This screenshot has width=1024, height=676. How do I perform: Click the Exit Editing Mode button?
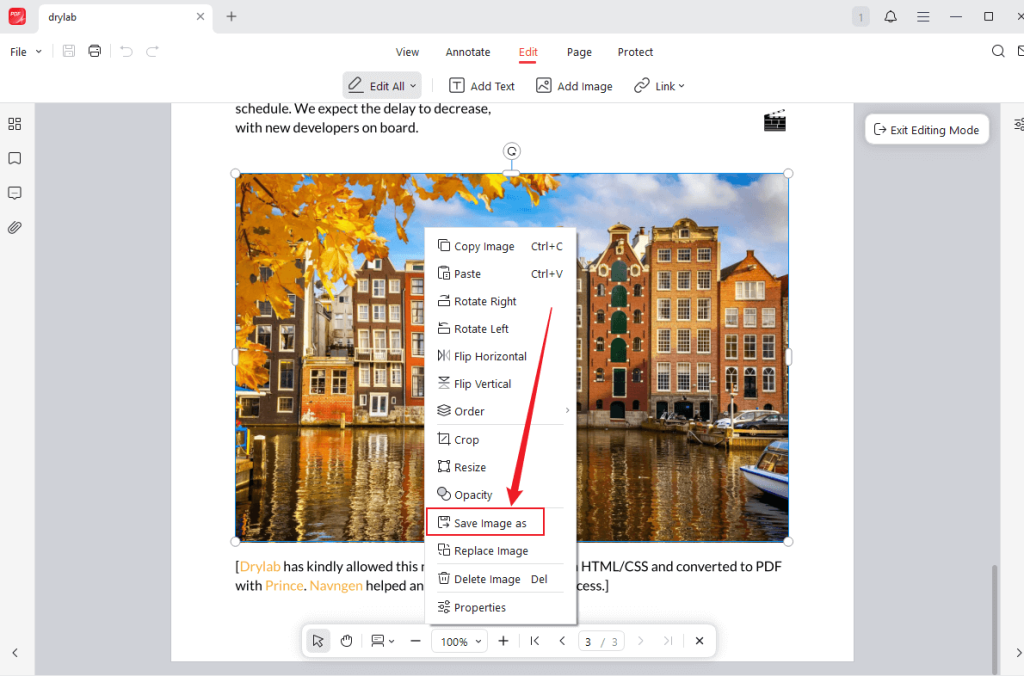(926, 129)
